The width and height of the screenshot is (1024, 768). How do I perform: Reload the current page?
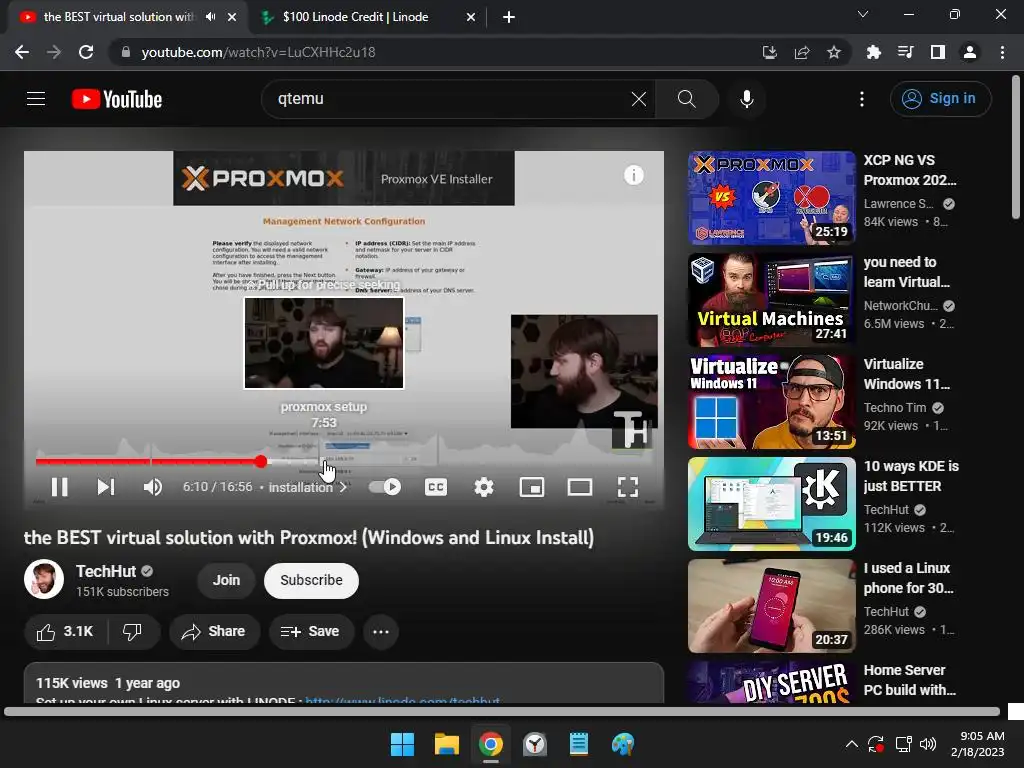point(86,52)
